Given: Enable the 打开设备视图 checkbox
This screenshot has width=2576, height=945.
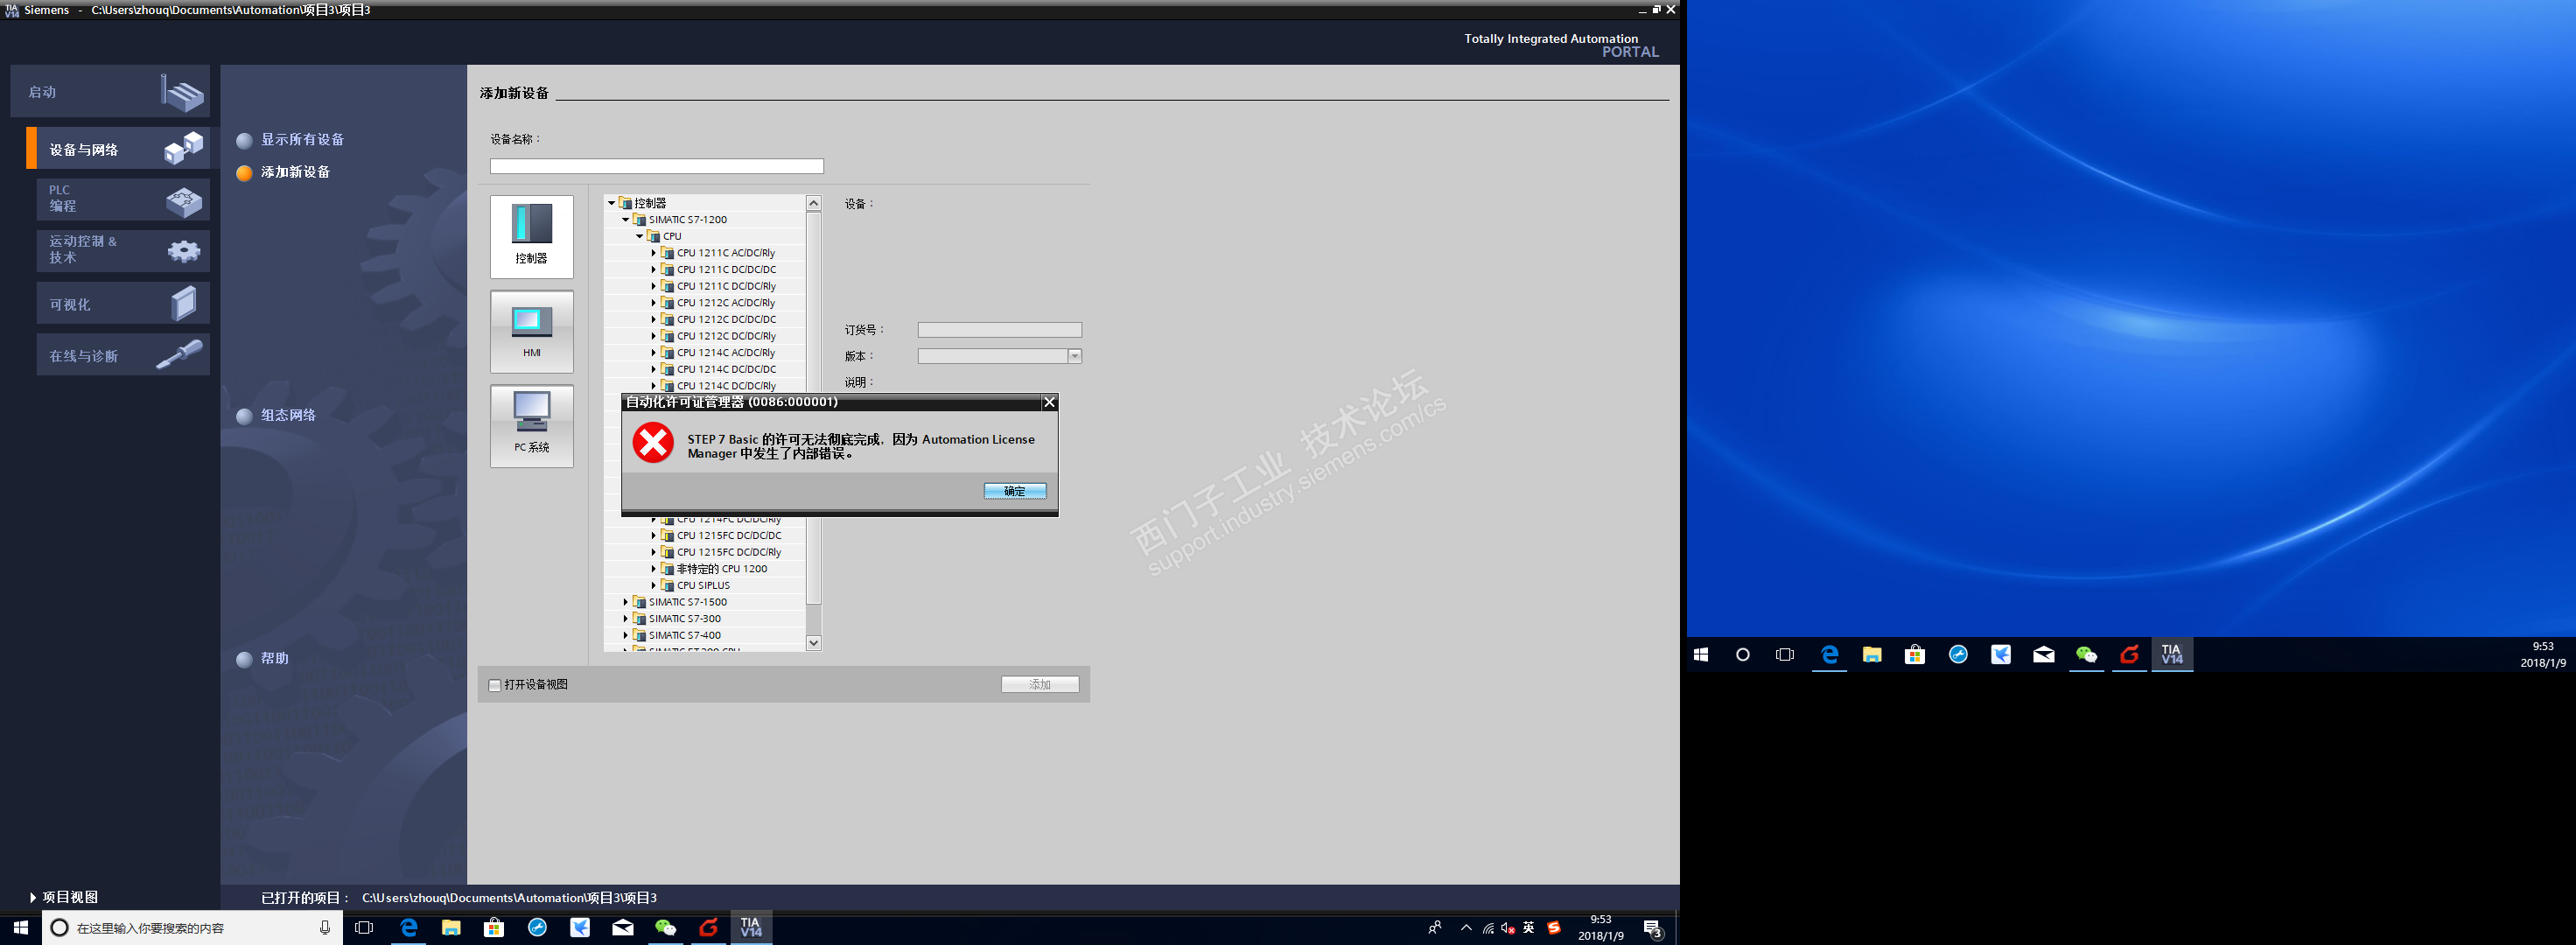Looking at the screenshot, I should tap(495, 685).
